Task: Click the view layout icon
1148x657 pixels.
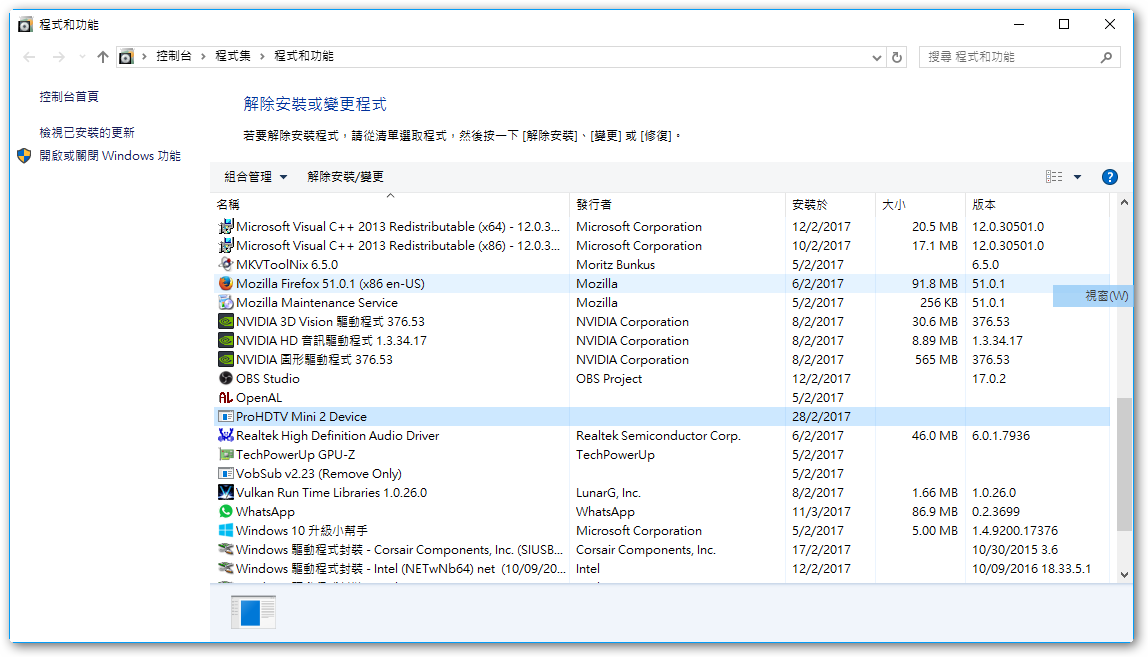Action: pos(1054,177)
